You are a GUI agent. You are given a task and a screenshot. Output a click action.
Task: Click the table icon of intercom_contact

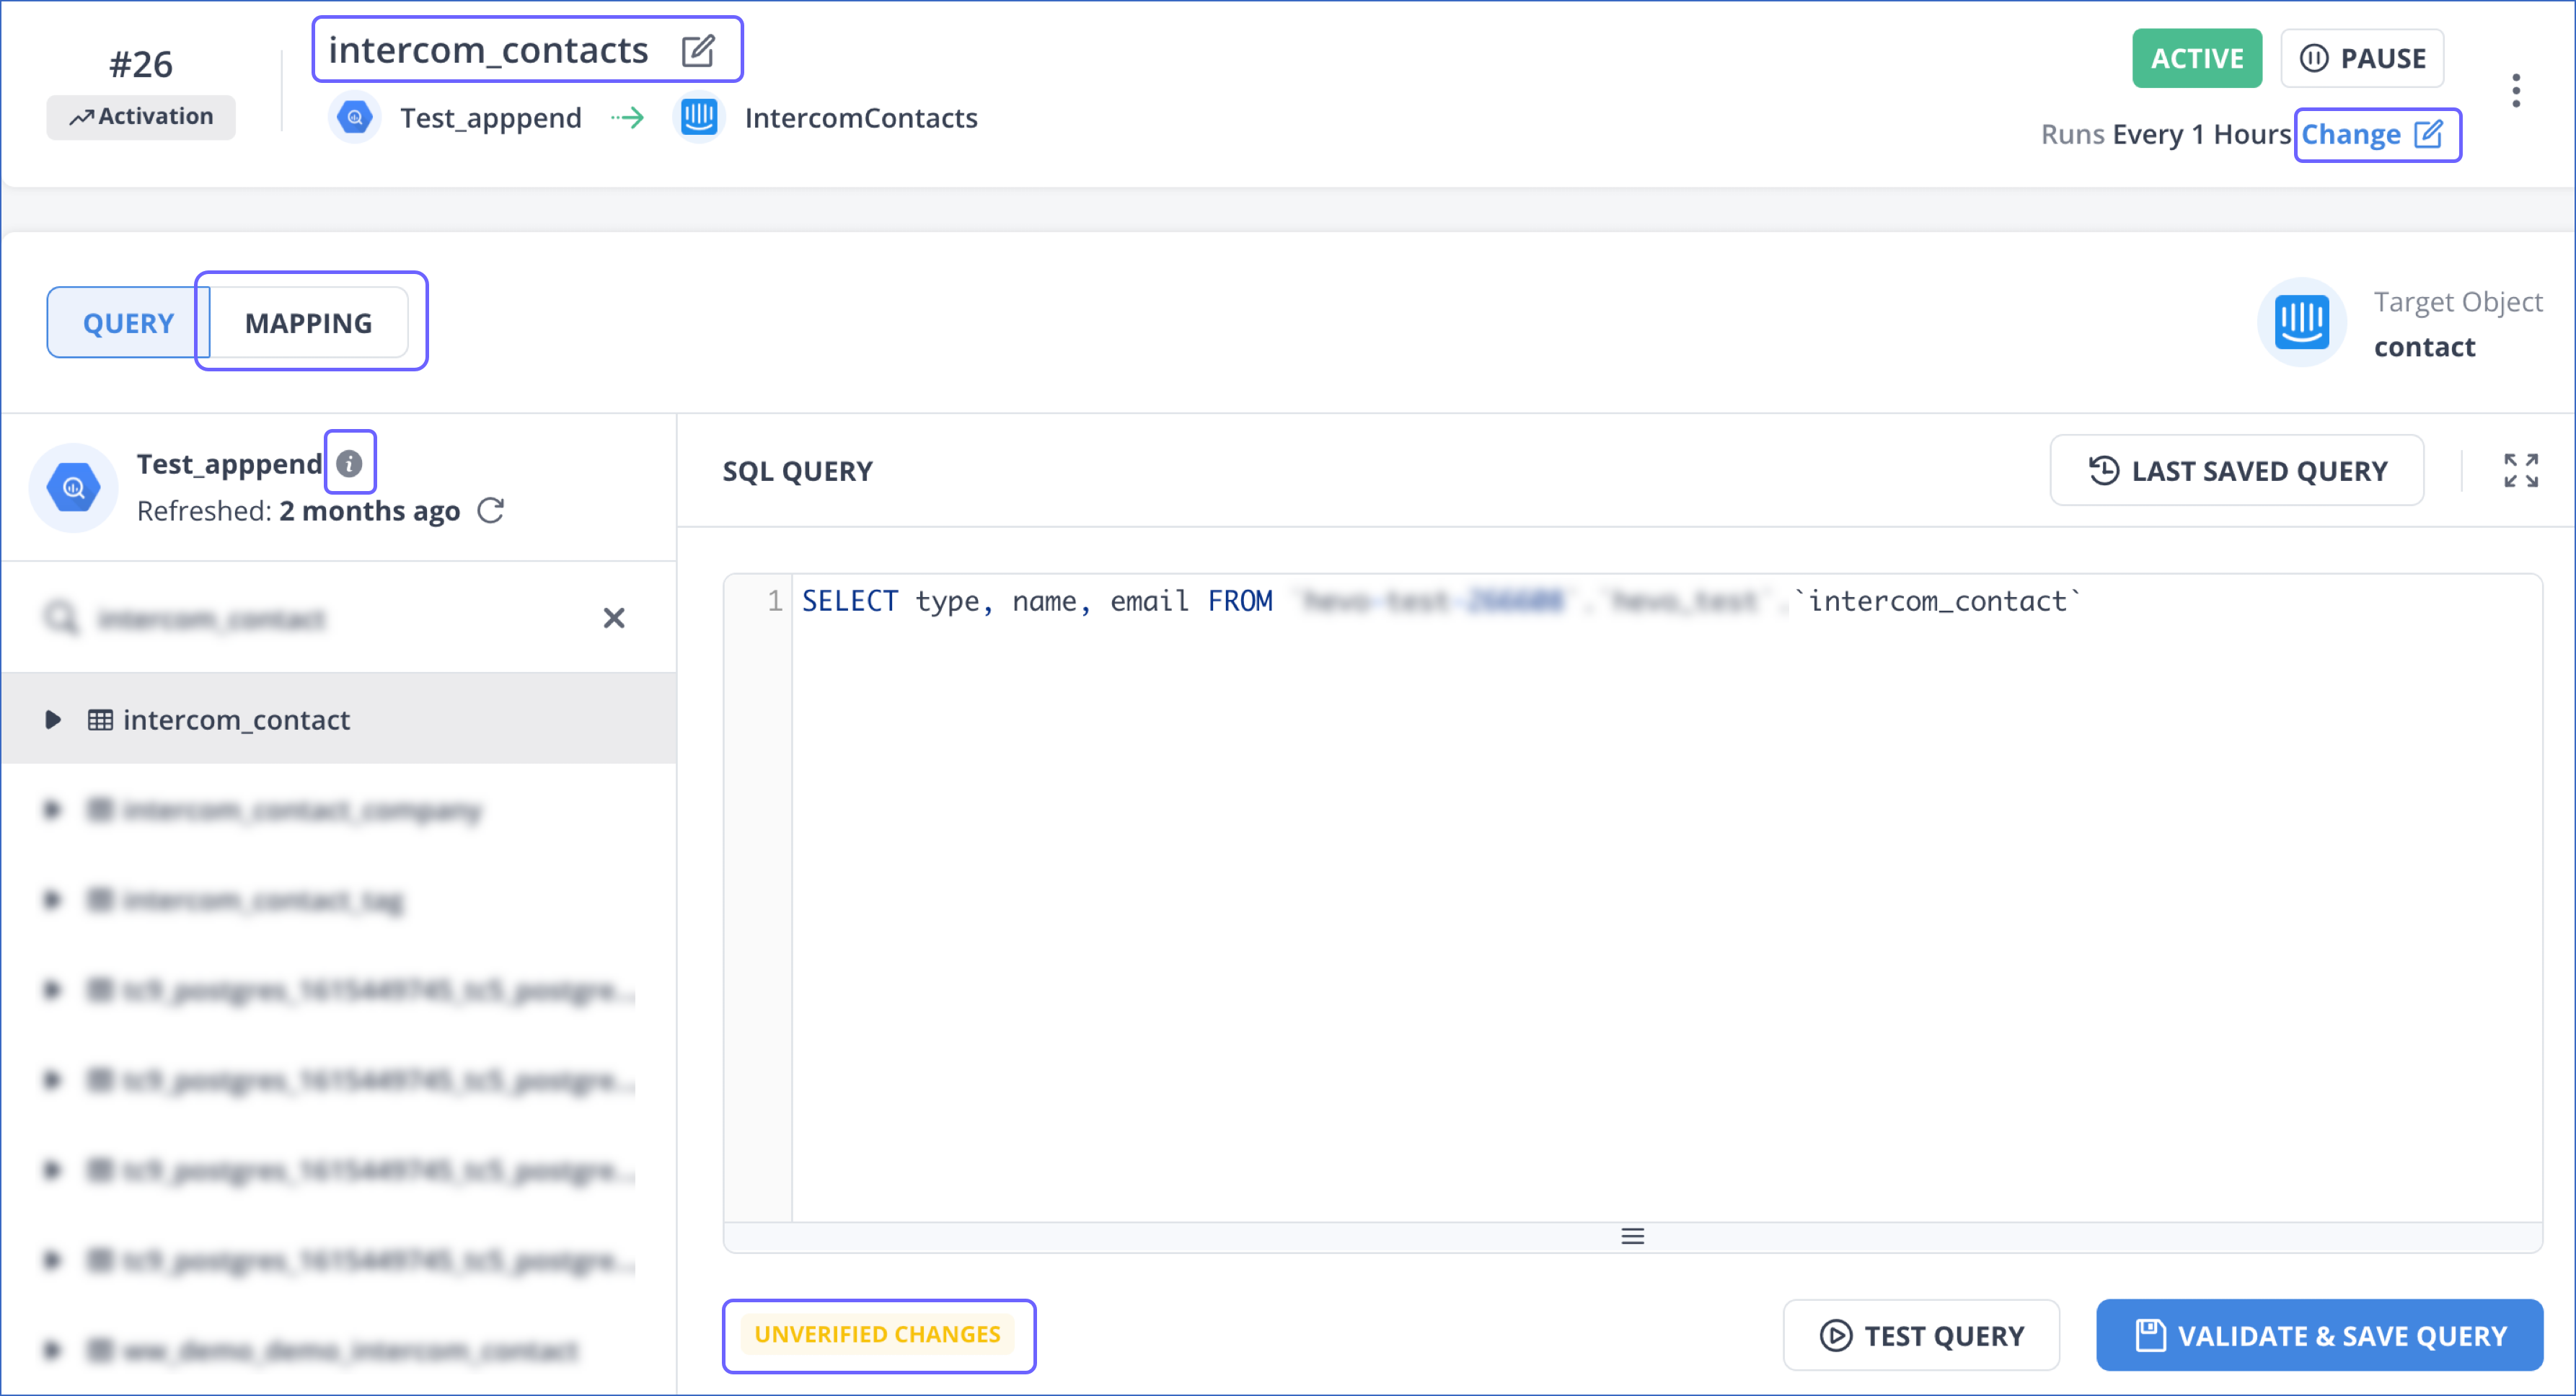point(100,720)
